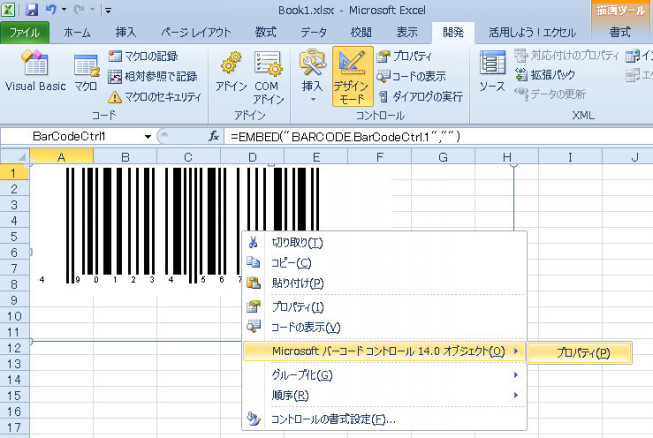Click the Excel application icon
Screen dimensions: 653x438
pyautogui.click(x=8, y=10)
